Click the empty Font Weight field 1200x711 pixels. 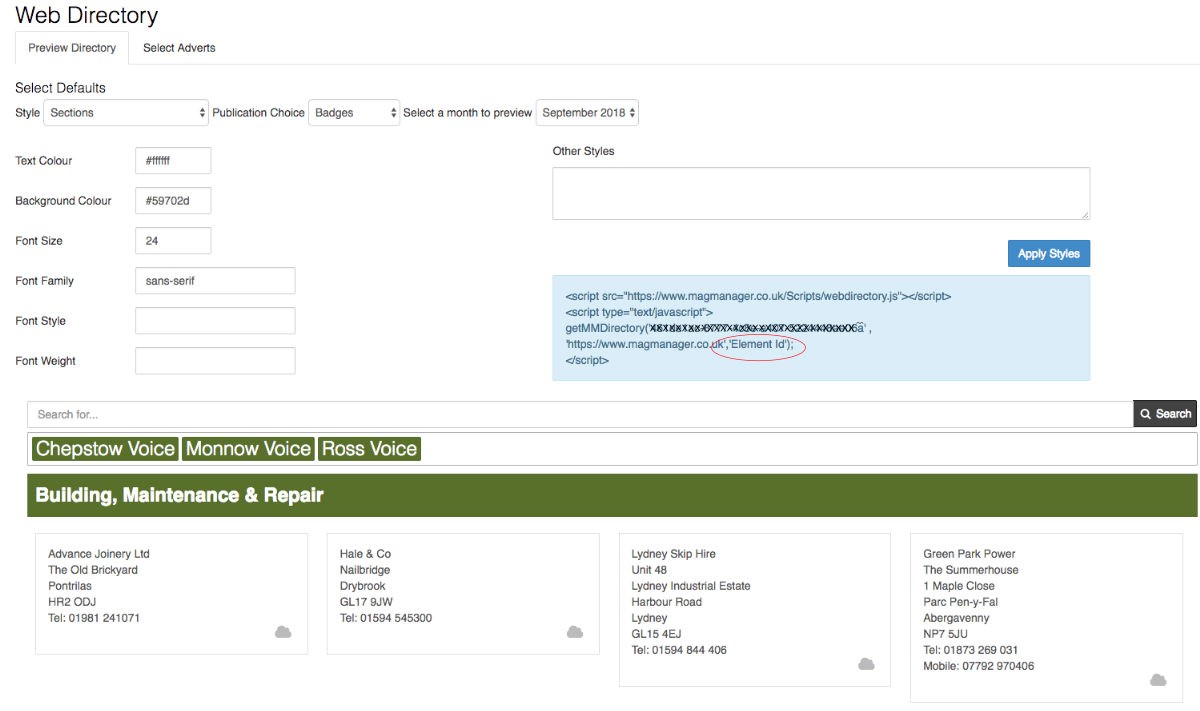[215, 361]
